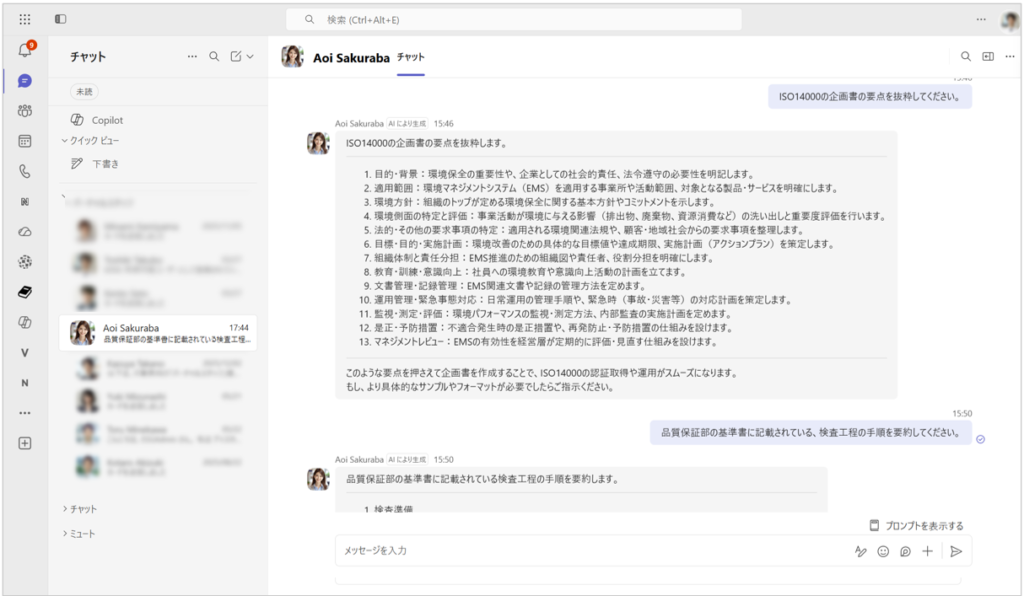Open the Loop component icon in compose box

coord(905,552)
